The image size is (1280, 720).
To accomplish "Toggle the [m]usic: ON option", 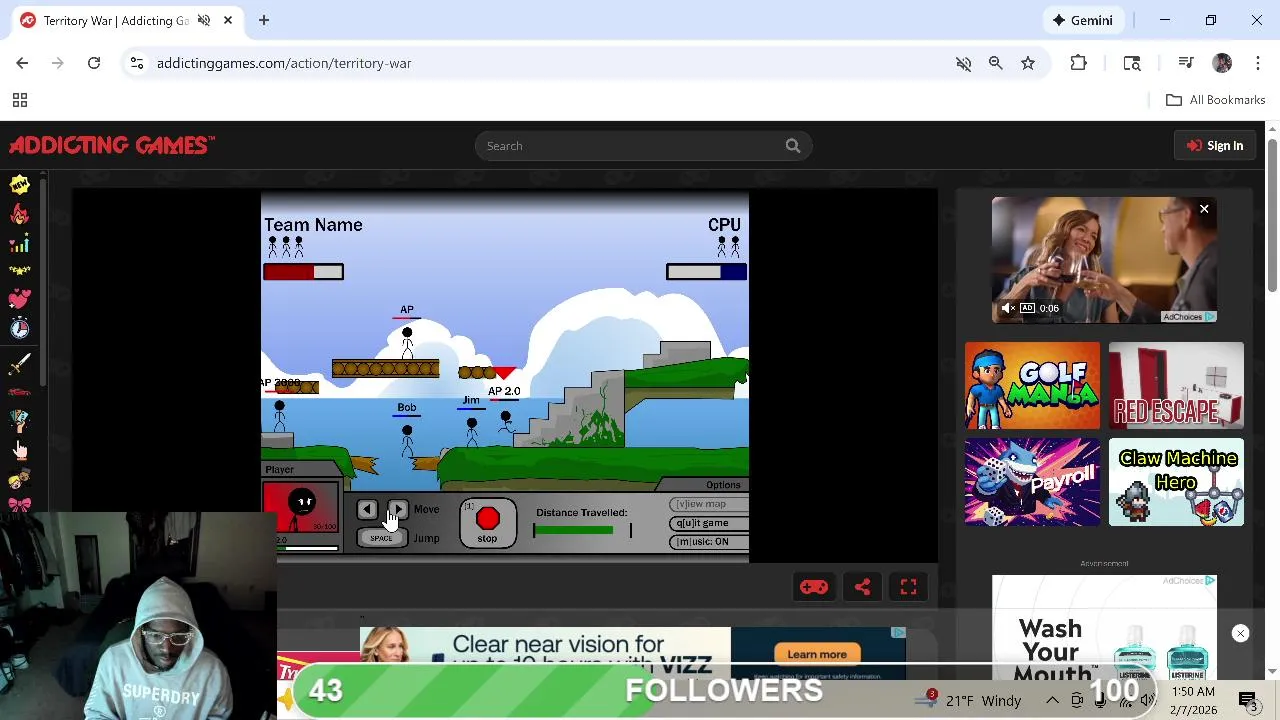I will pos(711,542).
